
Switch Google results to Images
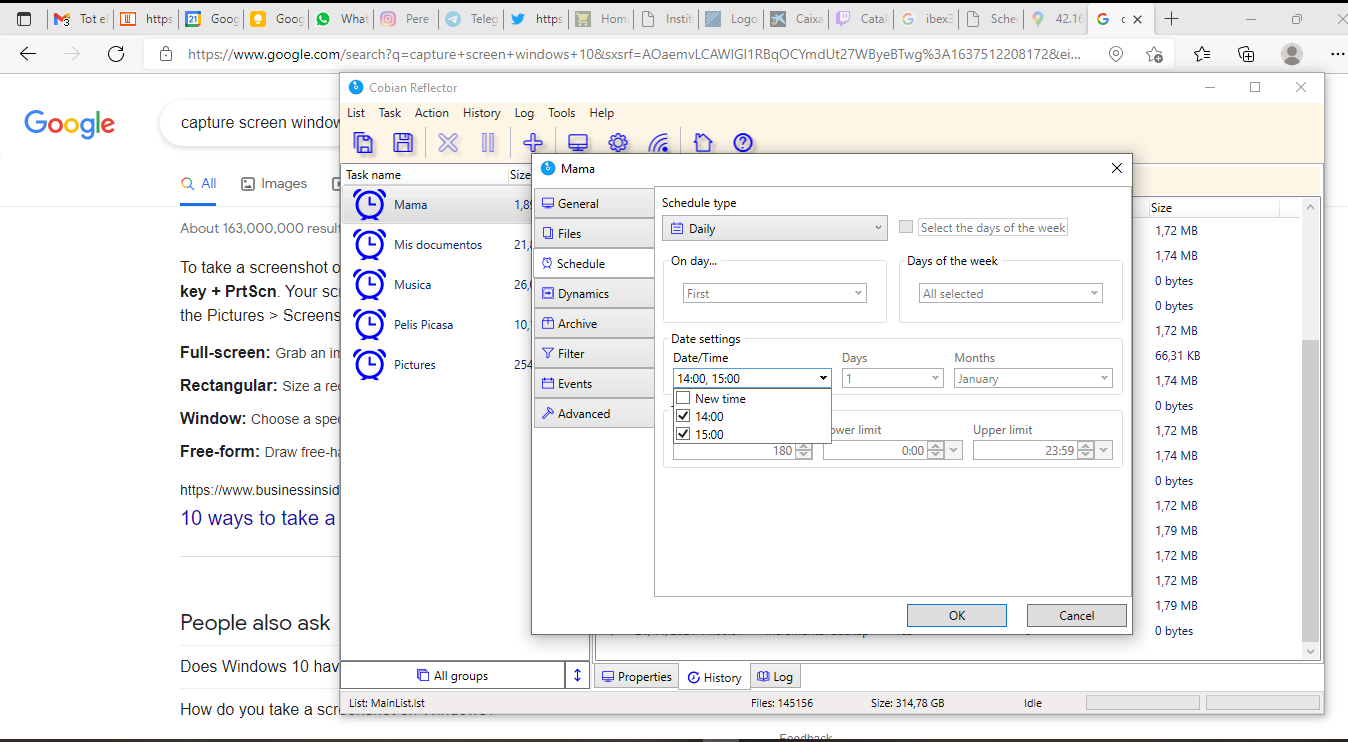pyautogui.click(x=274, y=183)
